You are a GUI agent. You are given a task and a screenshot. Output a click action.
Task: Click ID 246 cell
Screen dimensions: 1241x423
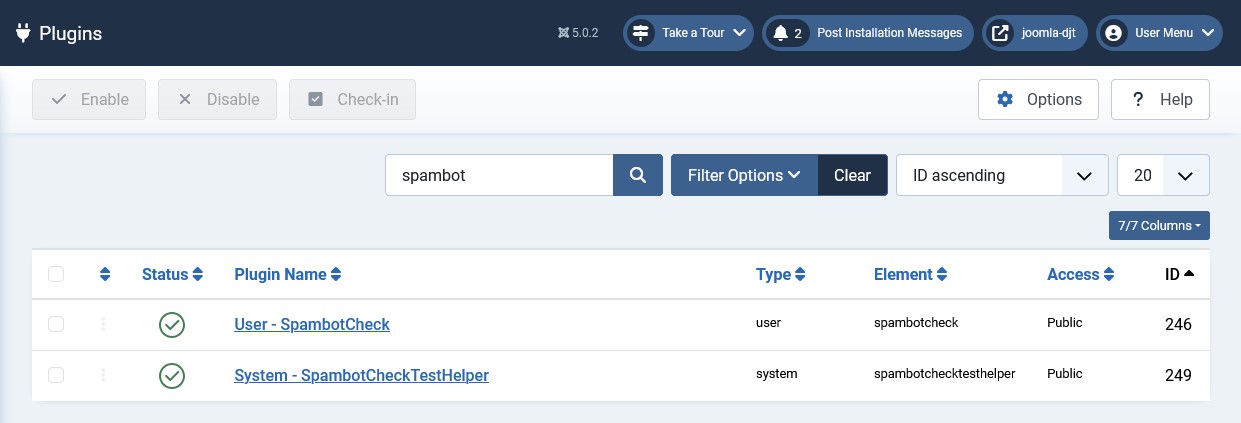pos(1178,325)
